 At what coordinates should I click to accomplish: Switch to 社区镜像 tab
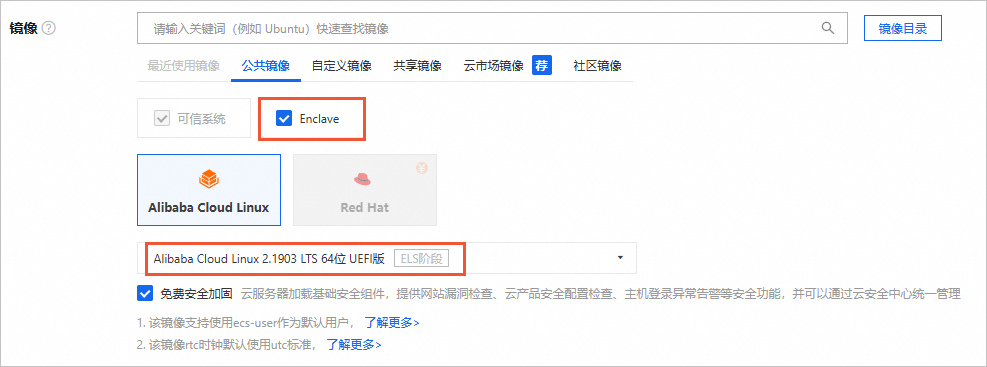tap(597, 66)
